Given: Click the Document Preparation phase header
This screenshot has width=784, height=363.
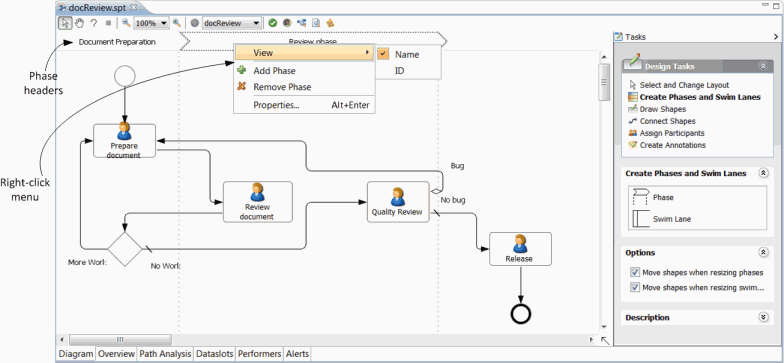Looking at the screenshot, I should click(x=117, y=42).
